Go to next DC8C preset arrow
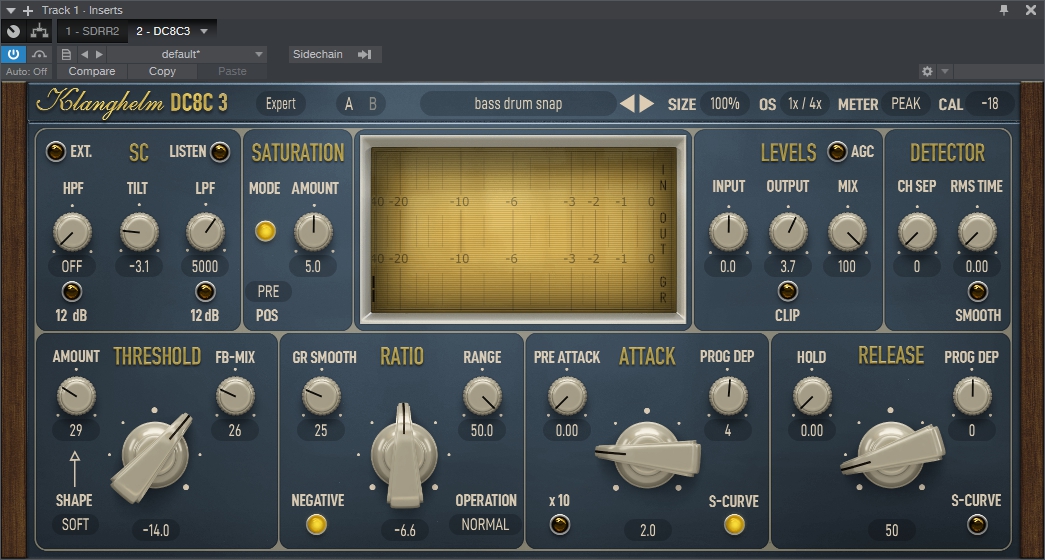Viewport: 1045px width, 560px height. (647, 103)
